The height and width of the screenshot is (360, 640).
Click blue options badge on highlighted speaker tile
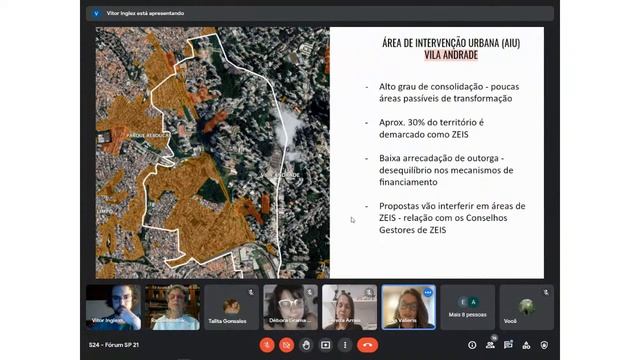pyautogui.click(x=428, y=293)
